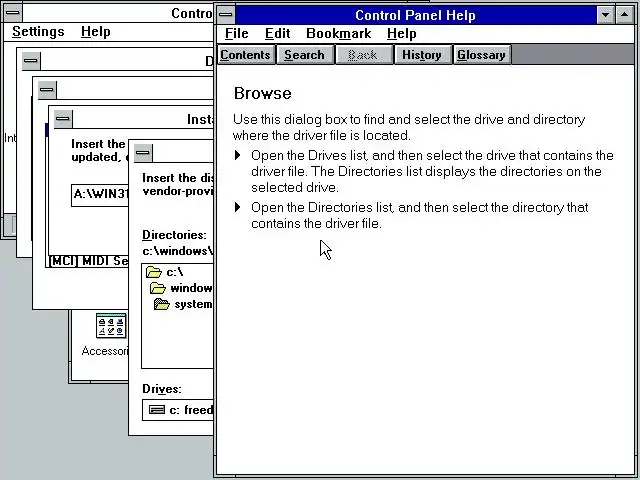Open the Drivers dialog's system menu box
This screenshot has height=480, width=640.
(31, 61)
